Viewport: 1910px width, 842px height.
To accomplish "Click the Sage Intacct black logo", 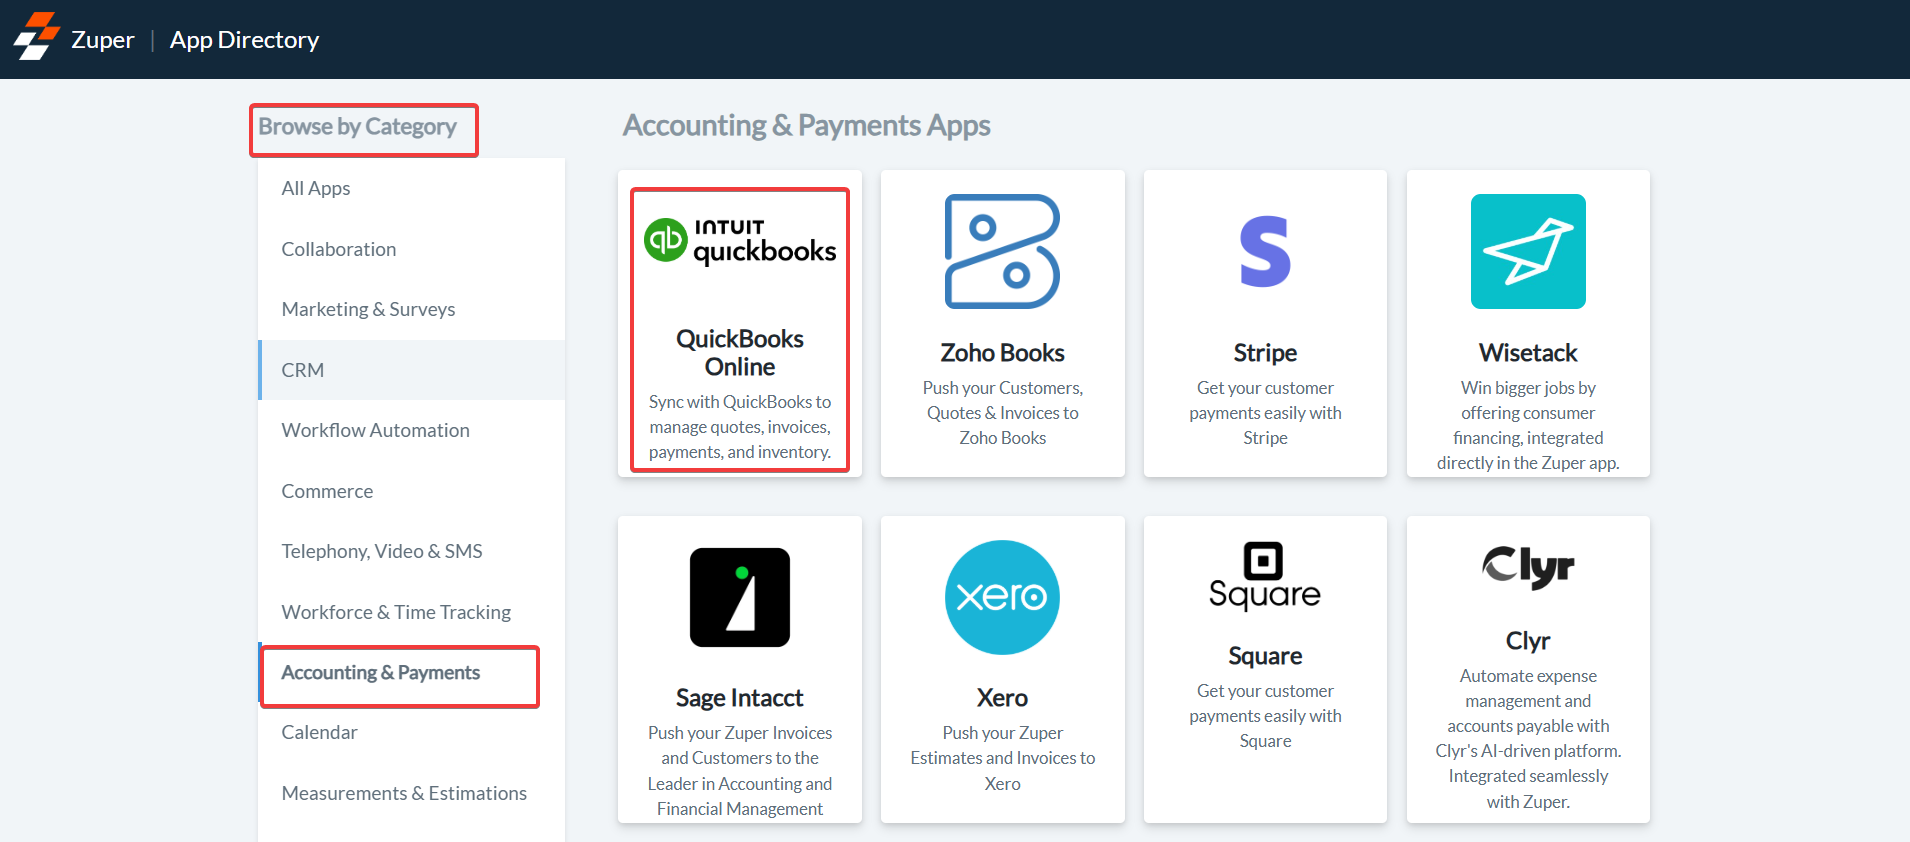I will pyautogui.click(x=740, y=597).
